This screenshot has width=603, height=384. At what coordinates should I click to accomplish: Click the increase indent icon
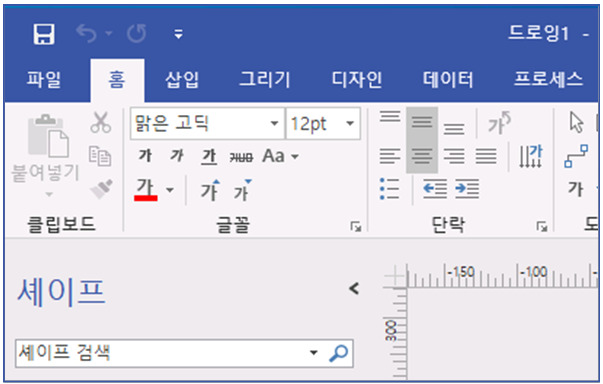pos(467,189)
